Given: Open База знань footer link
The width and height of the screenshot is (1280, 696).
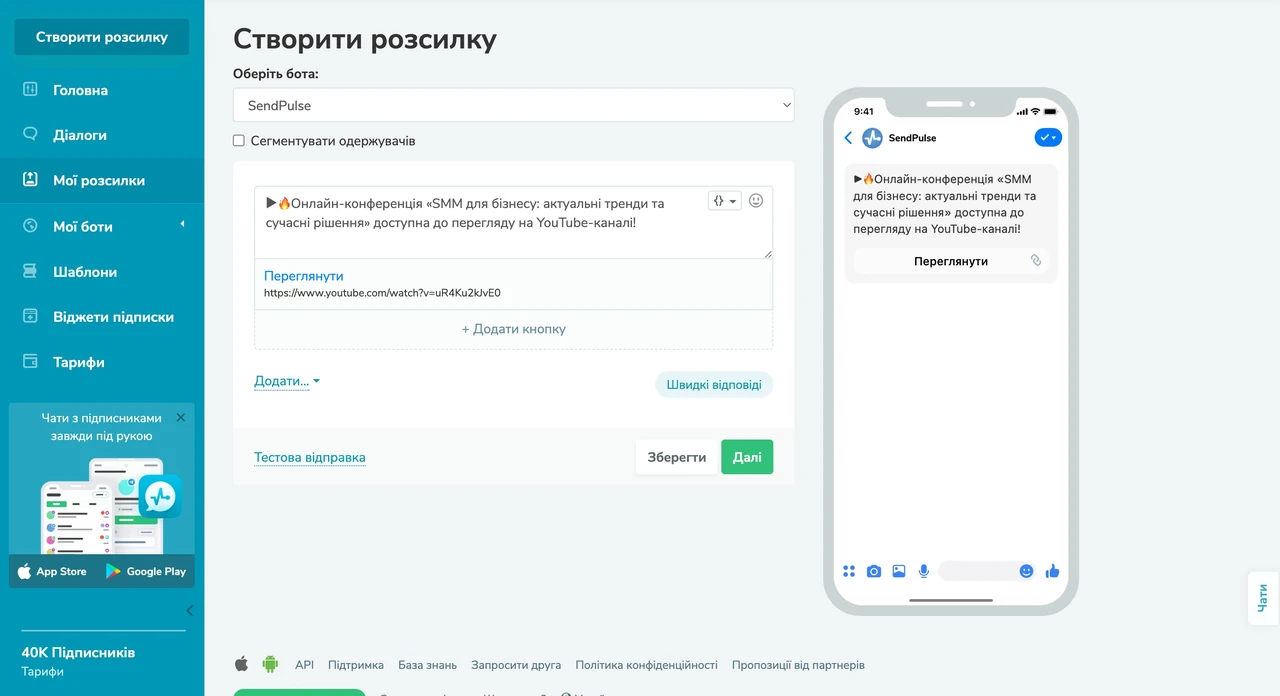Looking at the screenshot, I should pos(427,665).
